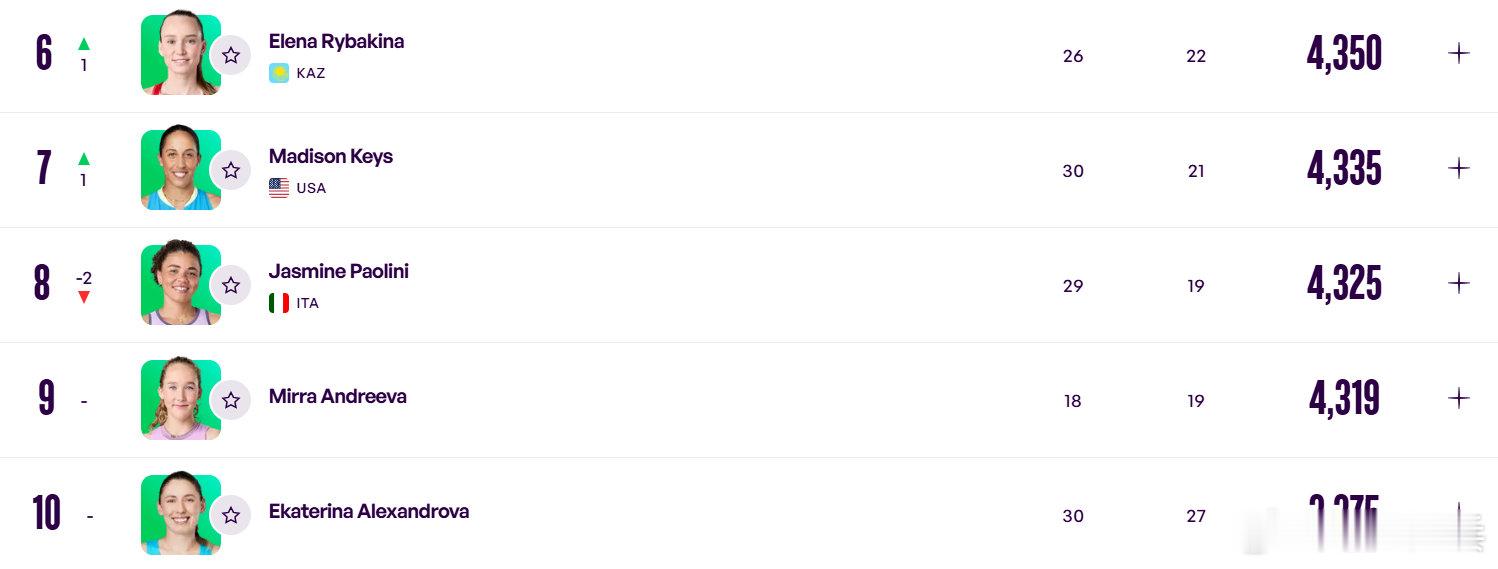Toggle the favorite star for Madison Keys
1498x569 pixels.
[231, 170]
